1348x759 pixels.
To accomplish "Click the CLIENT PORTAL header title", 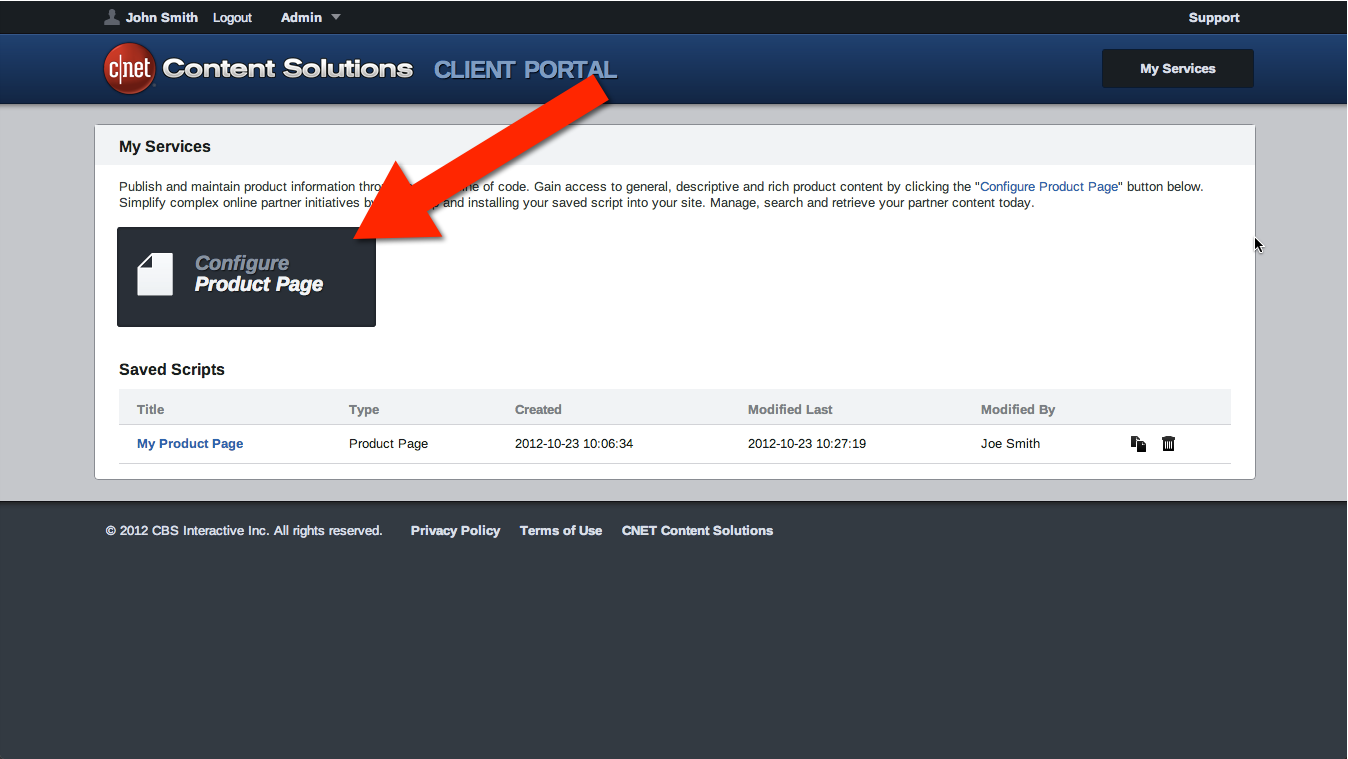I will tap(525, 70).
